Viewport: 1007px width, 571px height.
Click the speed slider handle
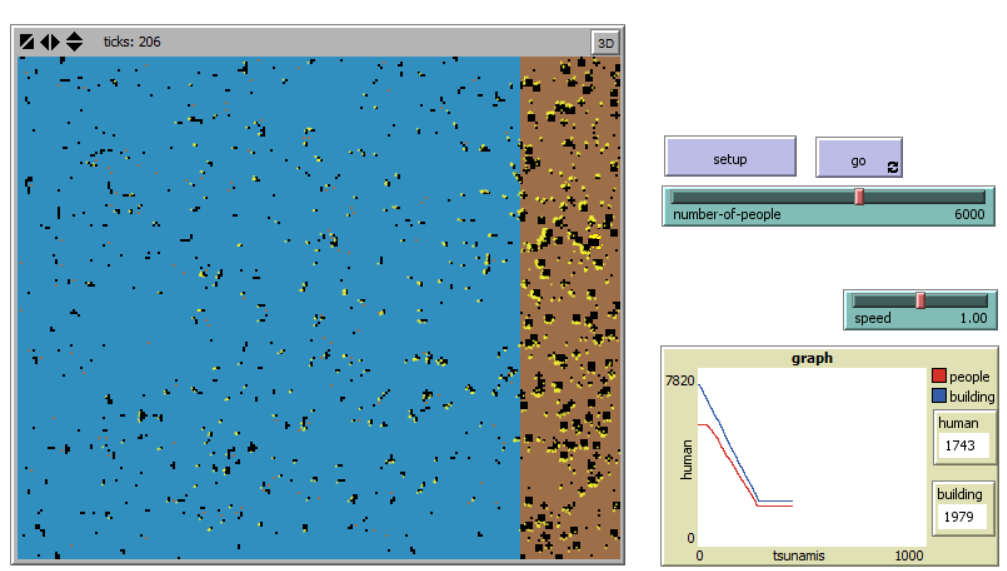pos(920,301)
